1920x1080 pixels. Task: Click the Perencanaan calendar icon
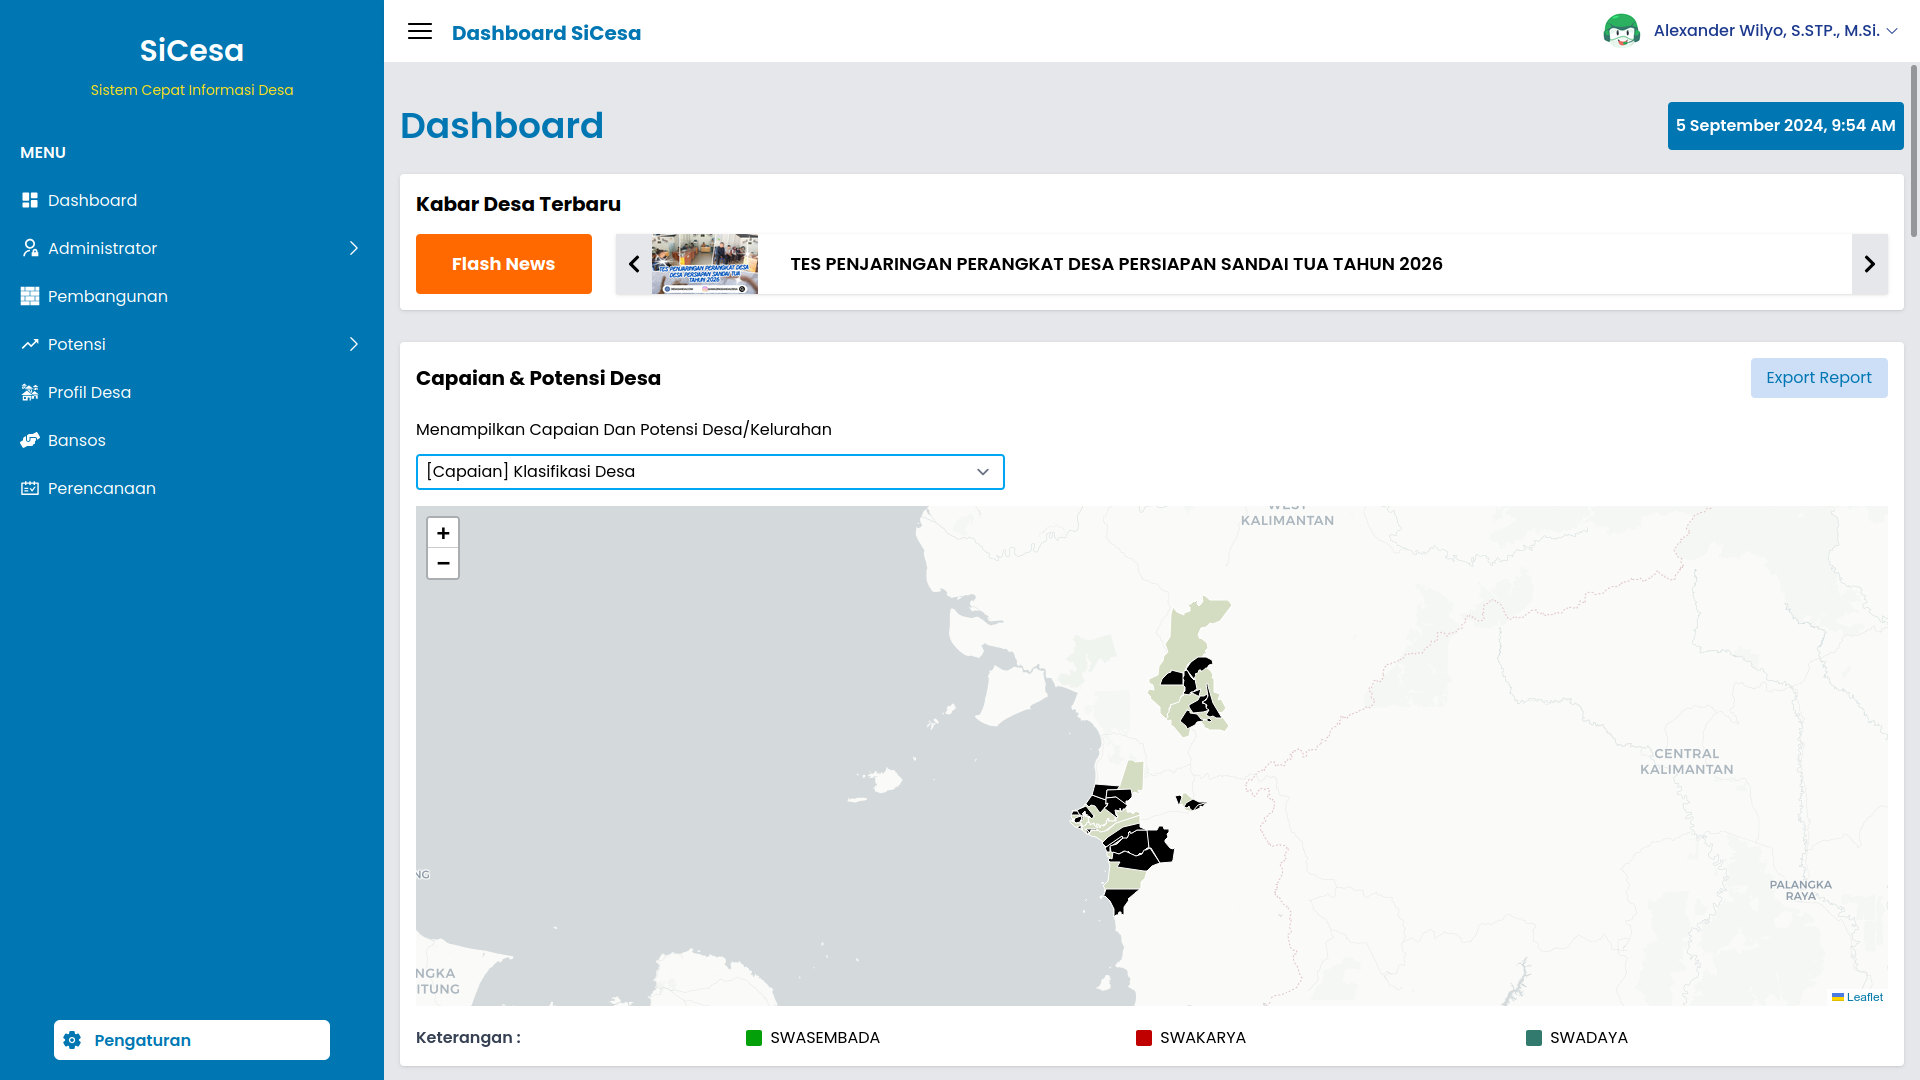(x=30, y=488)
